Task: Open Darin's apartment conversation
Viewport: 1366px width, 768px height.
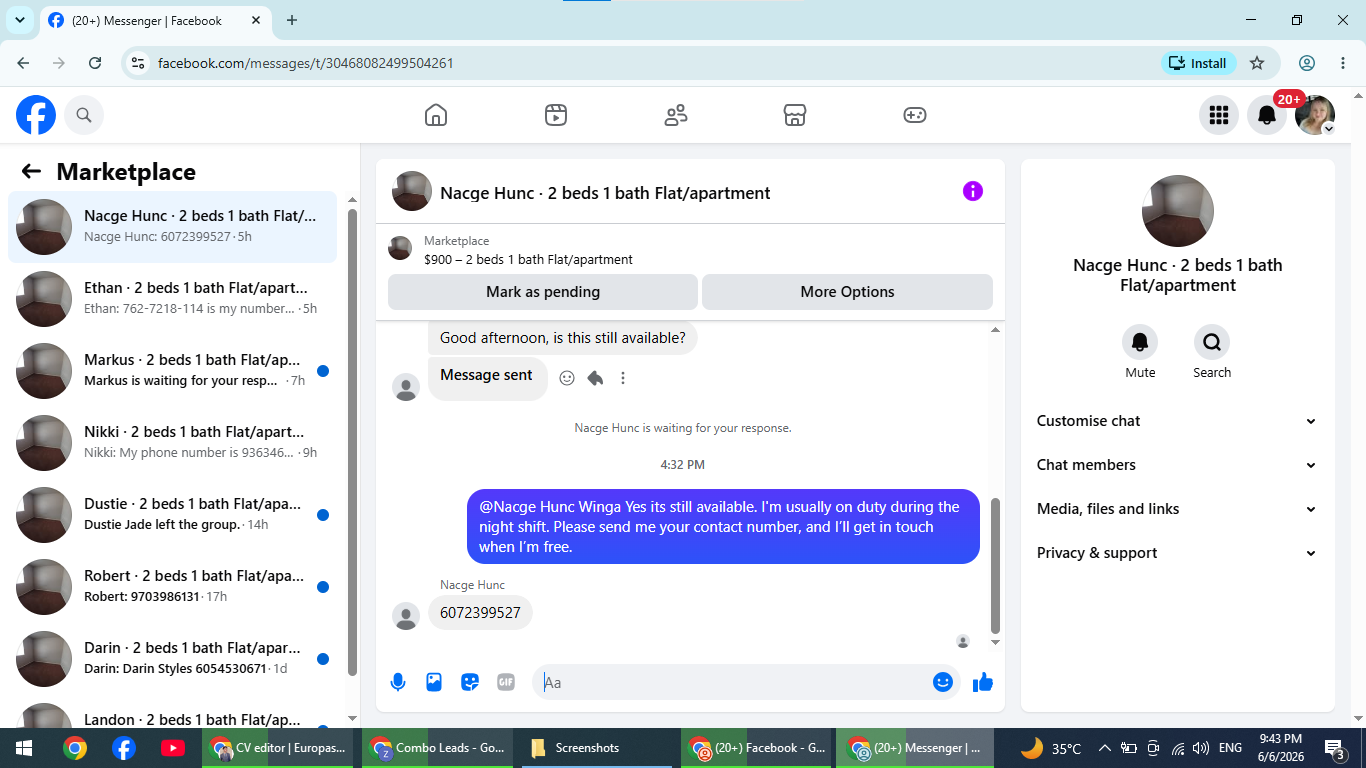Action: coord(172,659)
